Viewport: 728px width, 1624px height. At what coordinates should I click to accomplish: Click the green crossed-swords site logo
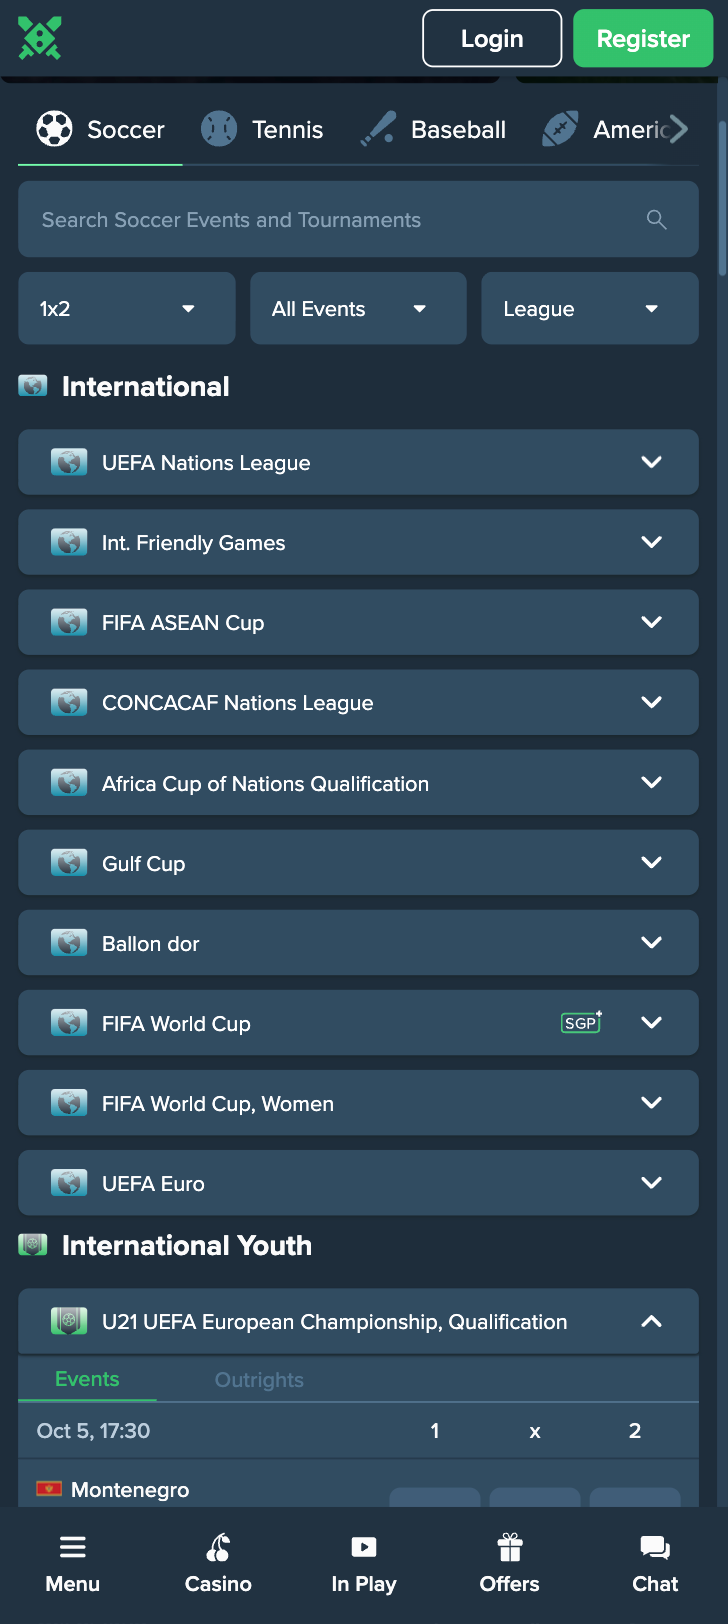(40, 38)
